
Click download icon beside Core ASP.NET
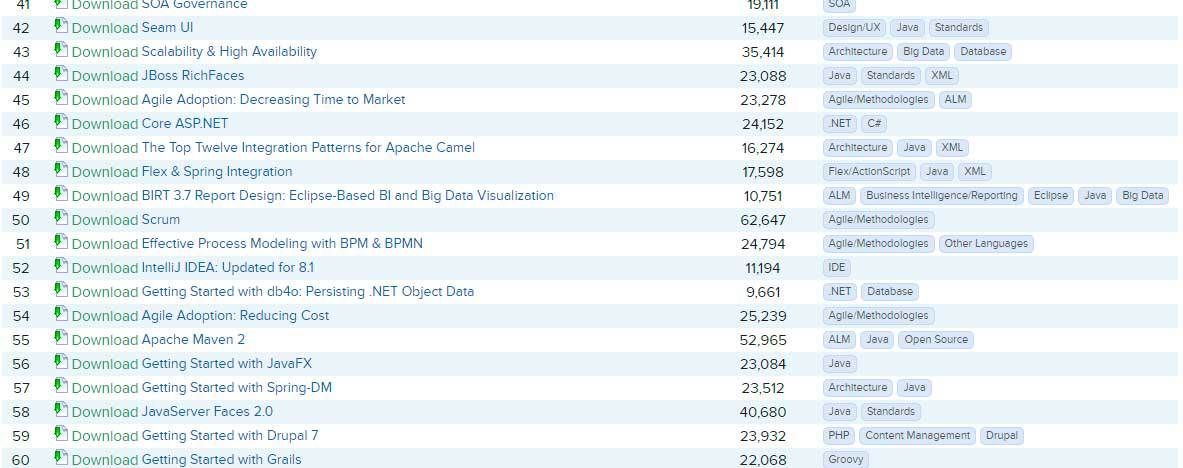point(61,122)
